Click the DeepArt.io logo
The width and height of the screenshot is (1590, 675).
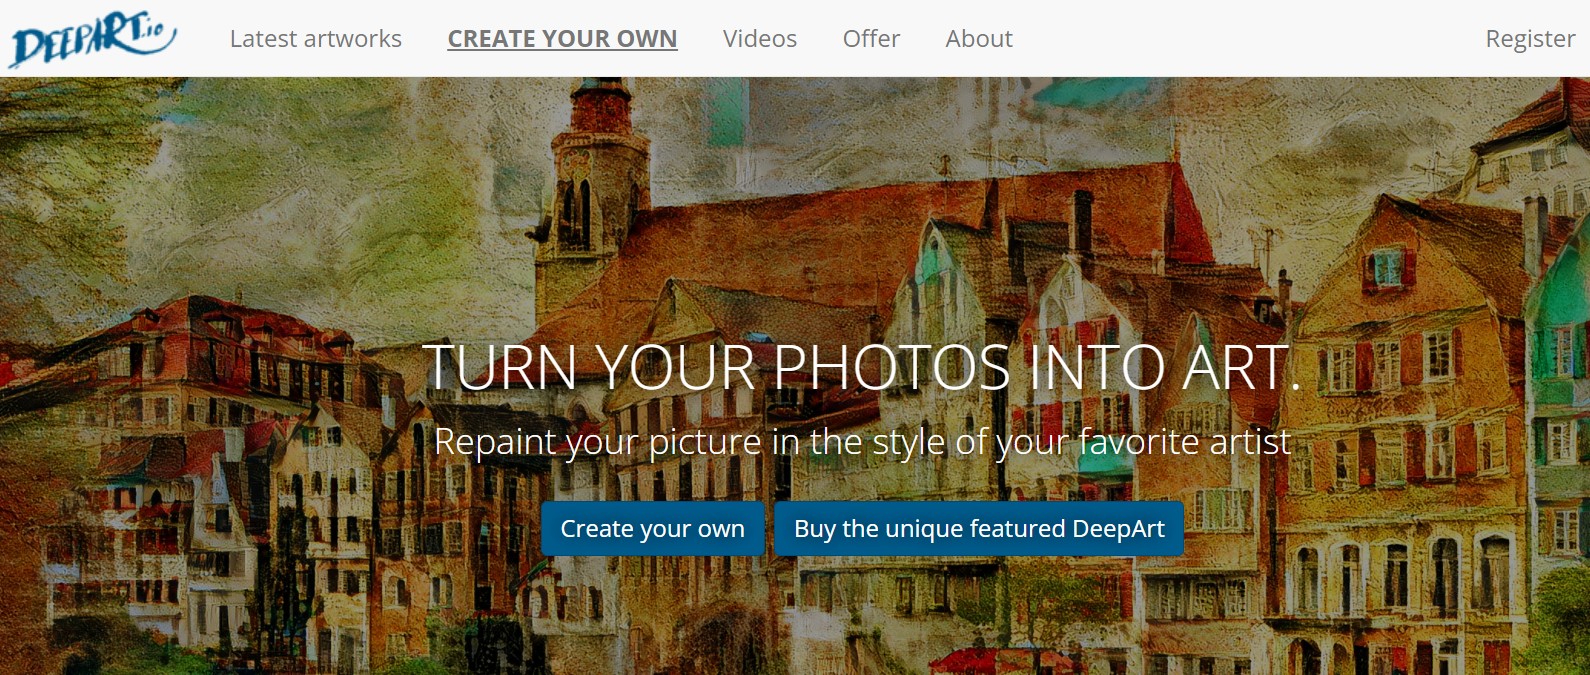click(x=92, y=40)
